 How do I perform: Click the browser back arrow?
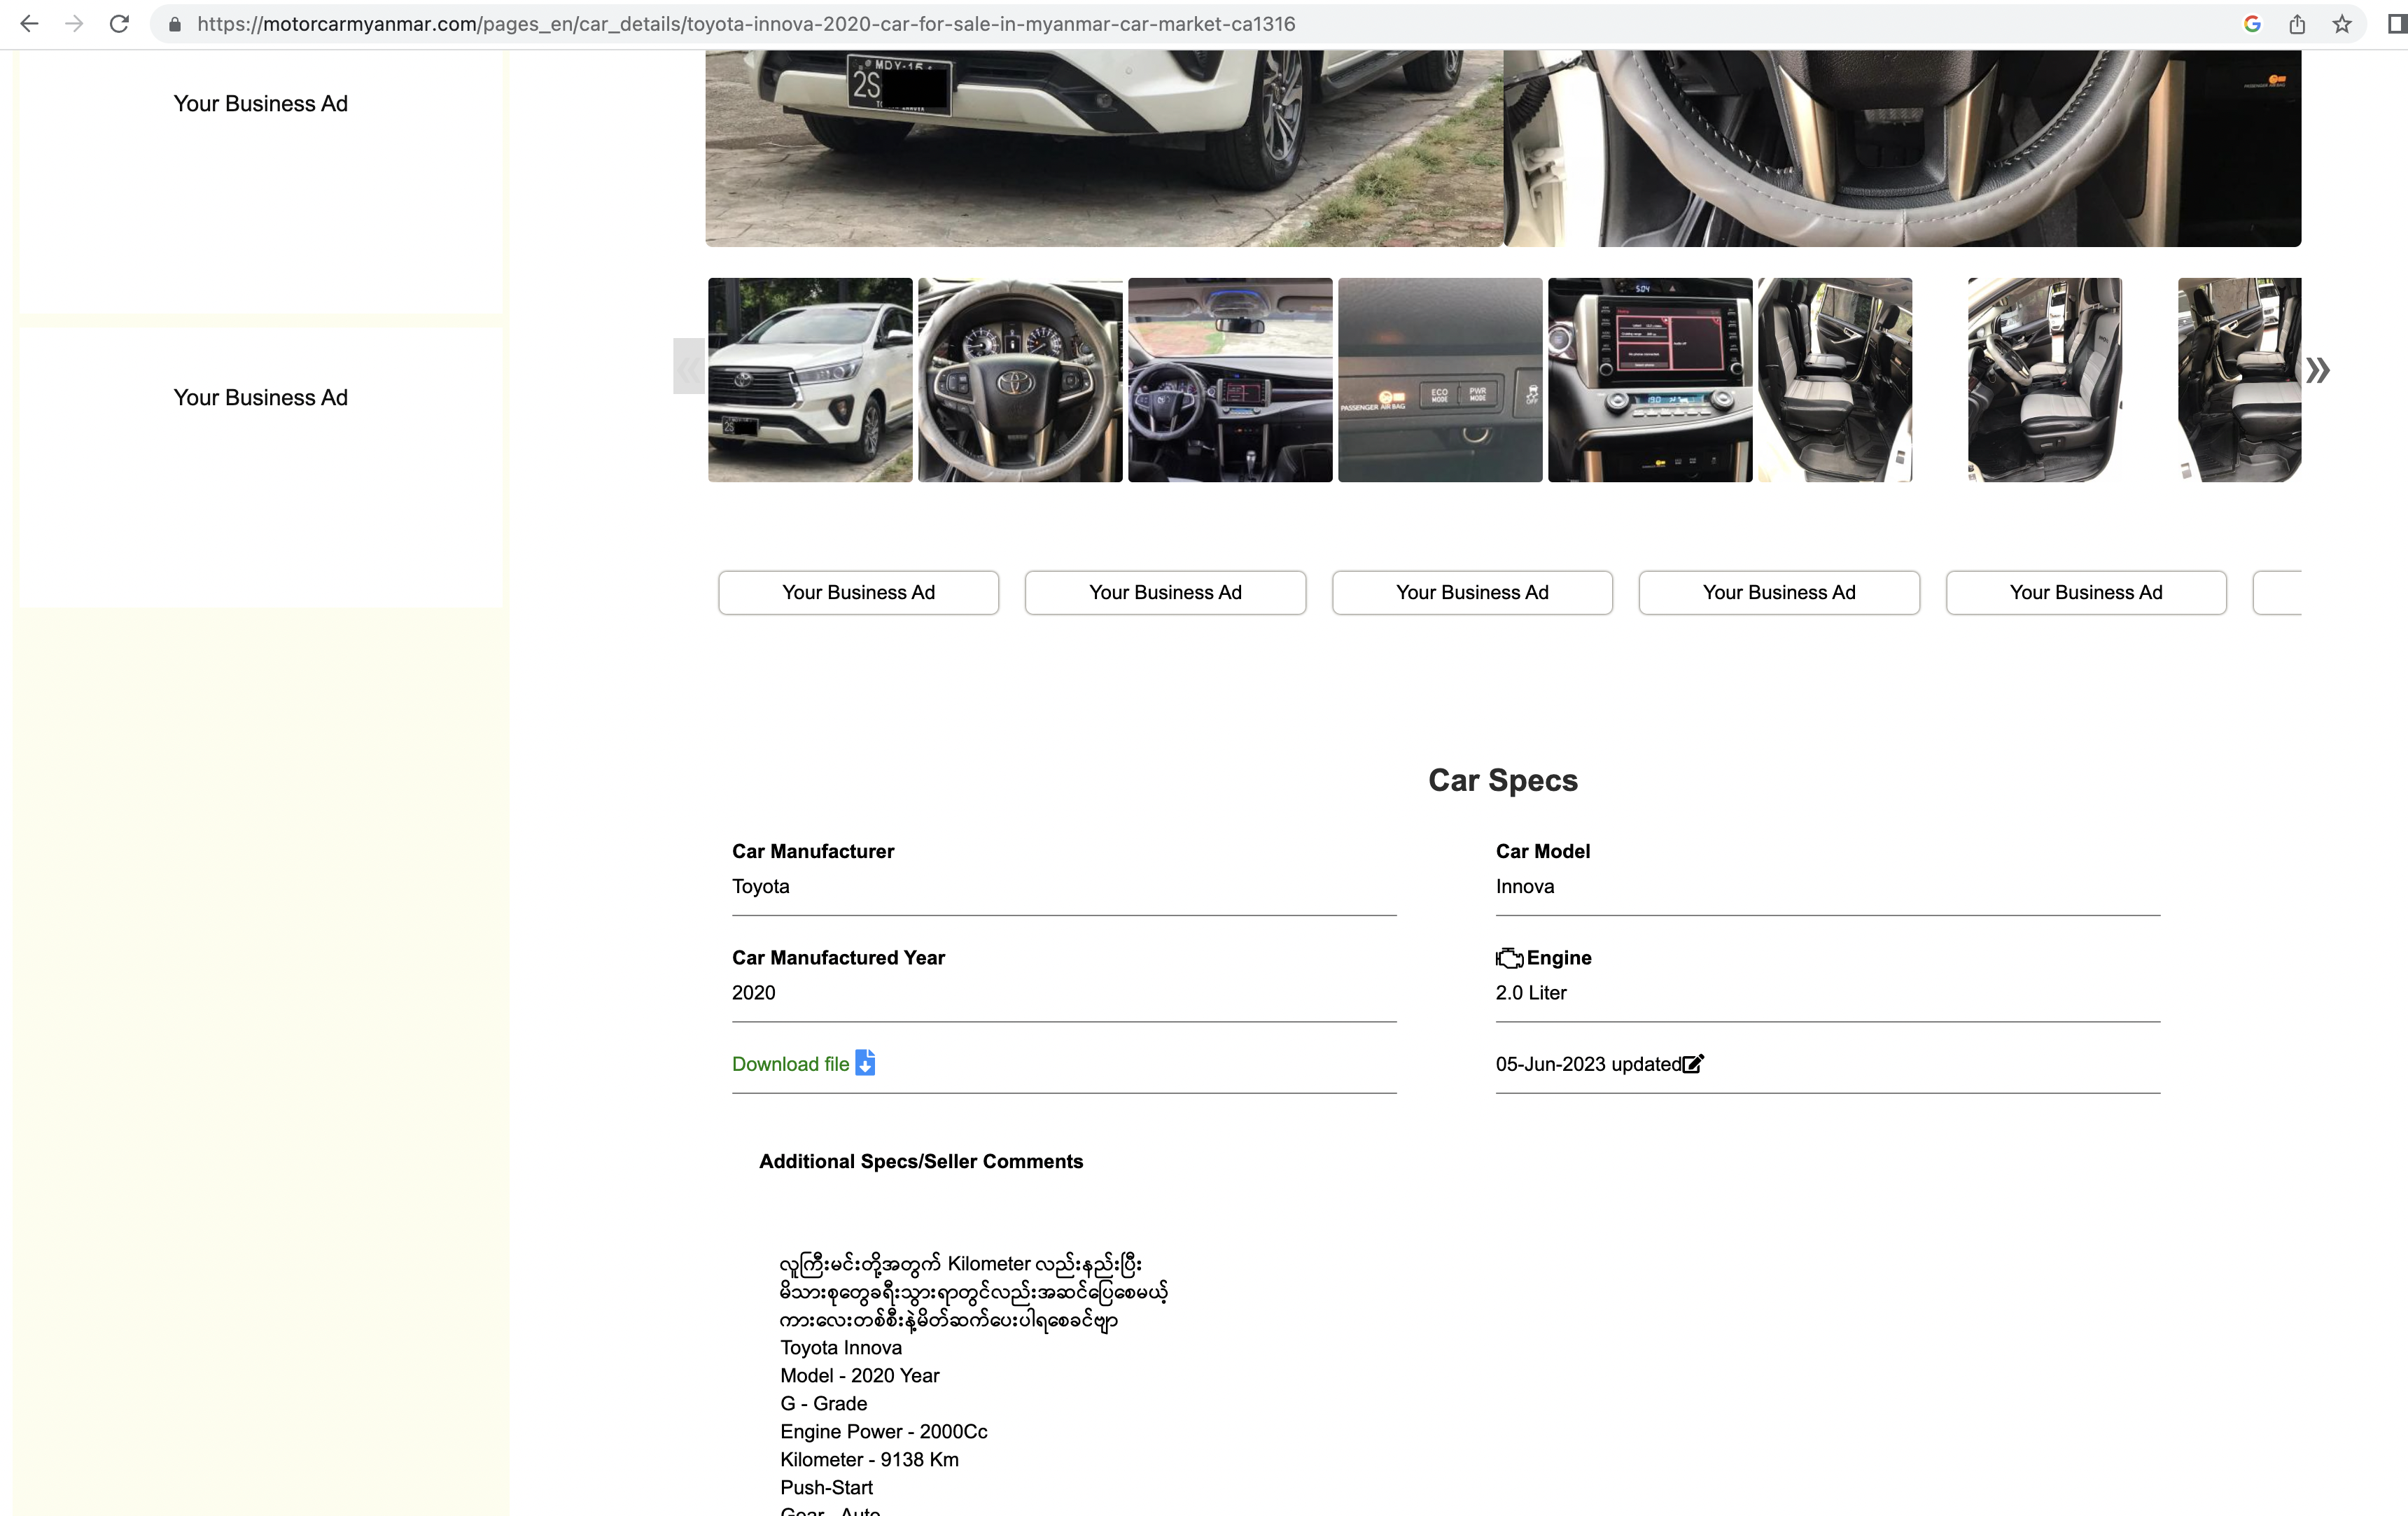point(29,24)
